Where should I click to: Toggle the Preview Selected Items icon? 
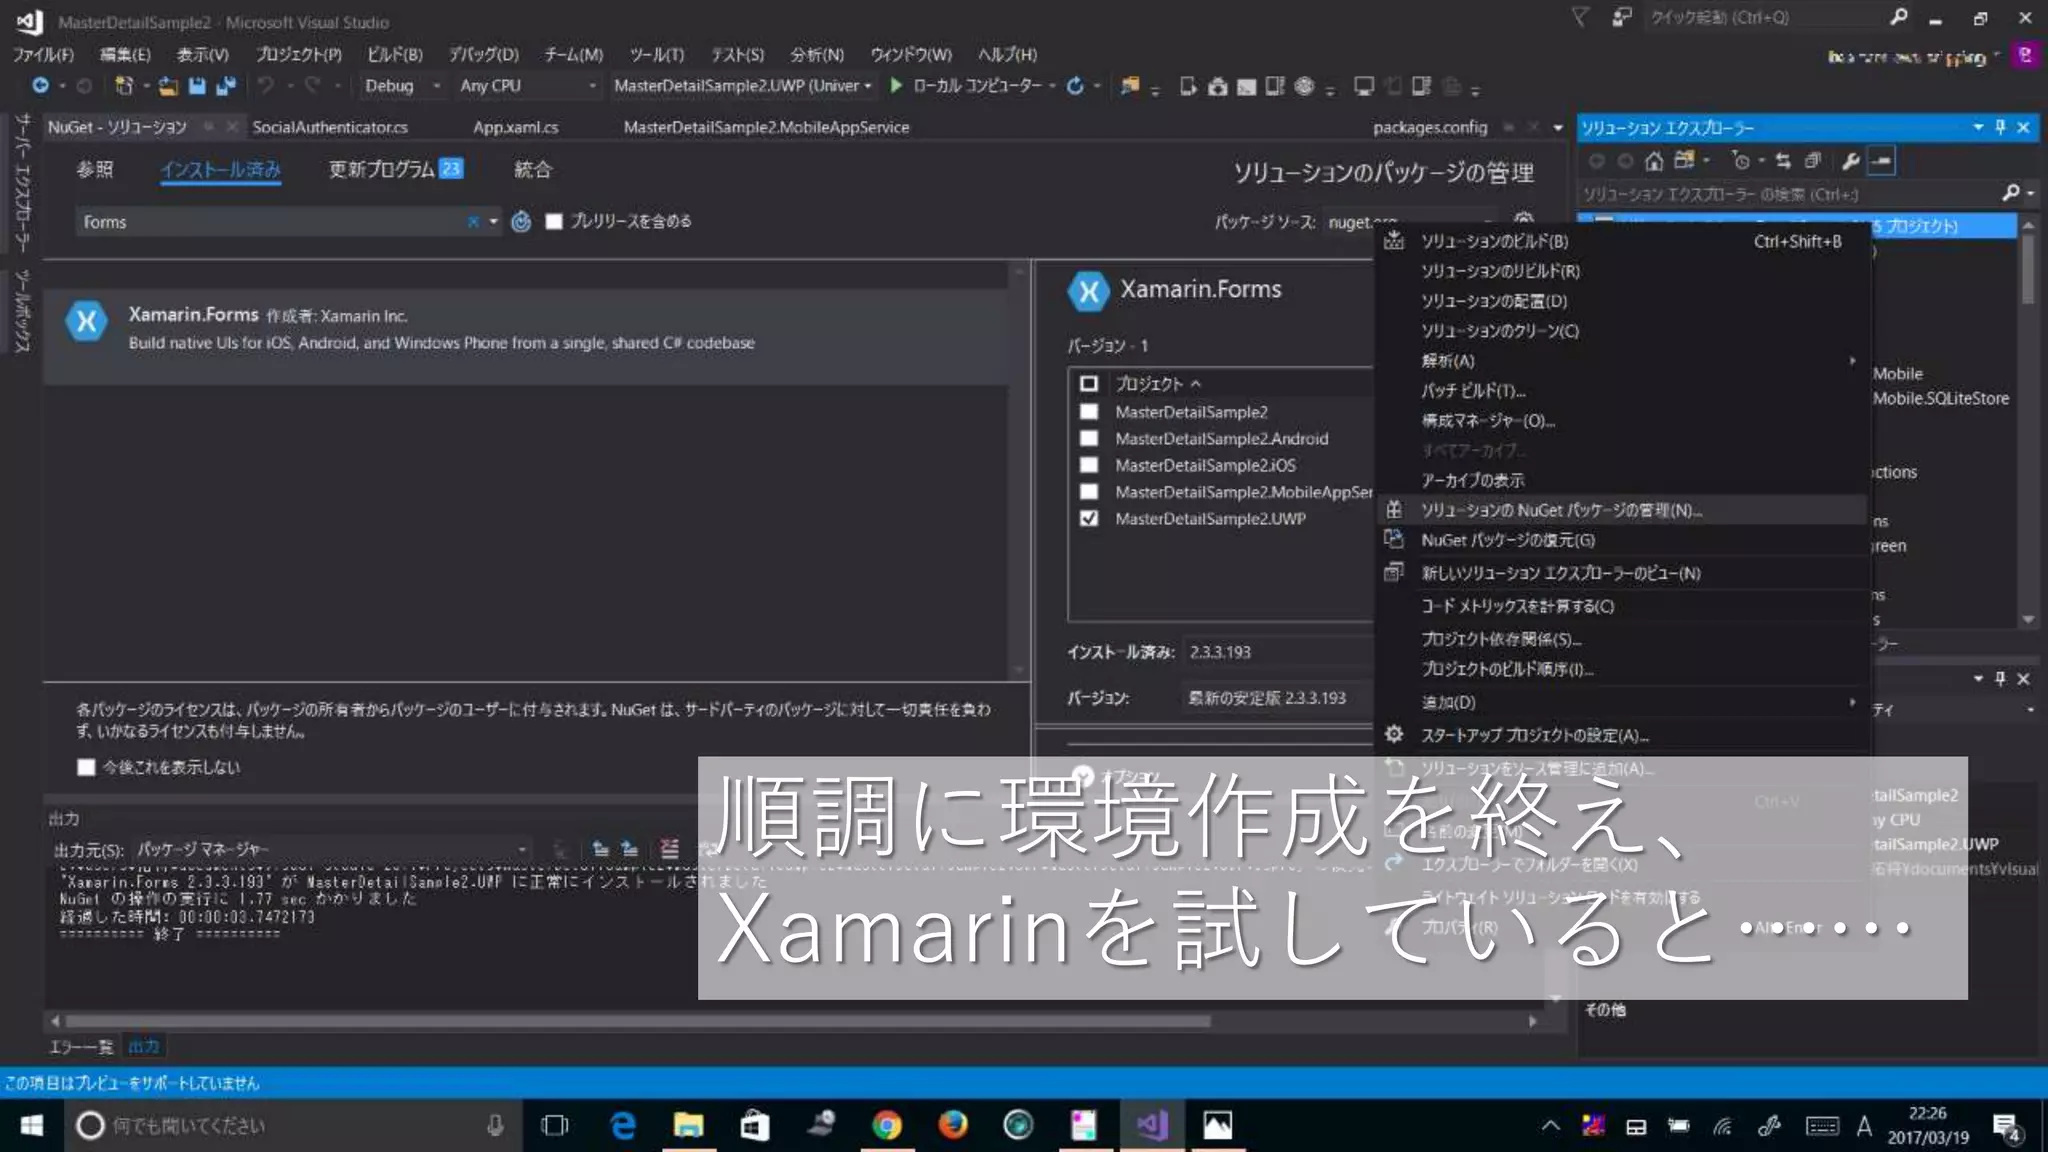[1881, 161]
